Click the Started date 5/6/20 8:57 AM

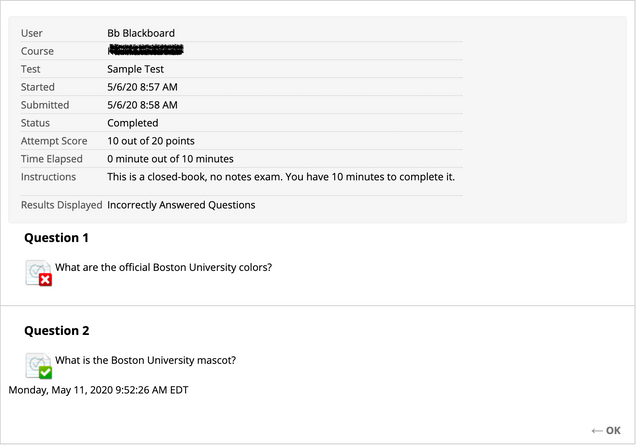tap(142, 87)
